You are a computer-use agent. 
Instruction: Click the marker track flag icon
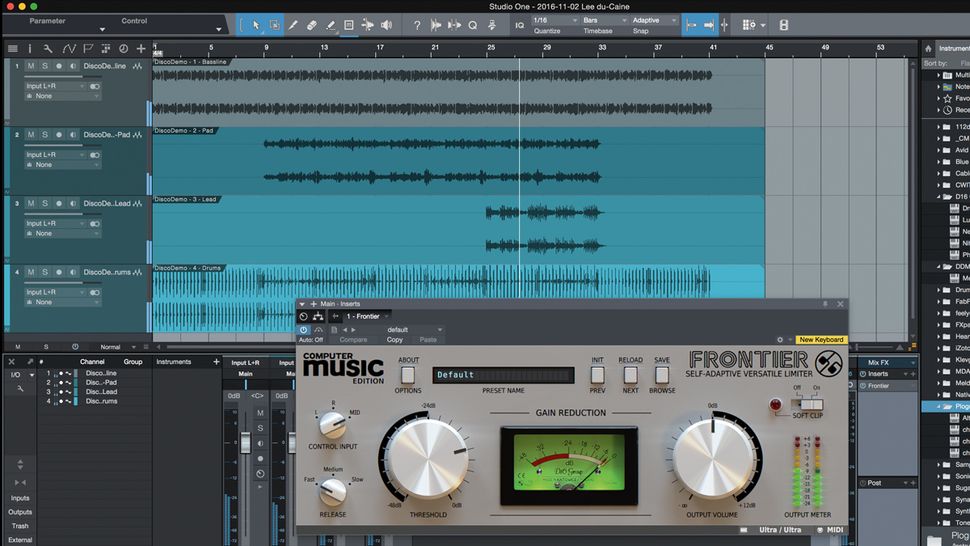point(88,48)
